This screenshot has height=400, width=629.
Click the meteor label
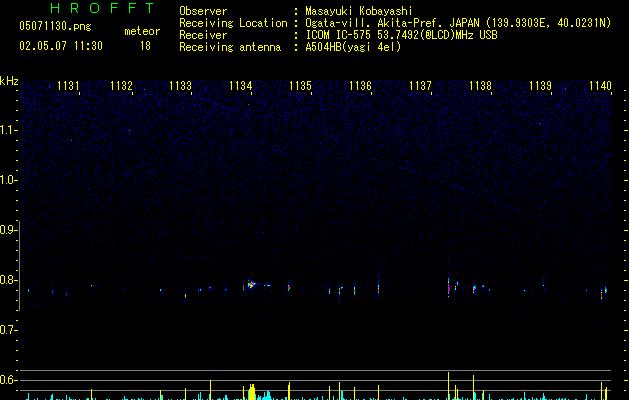[142, 31]
